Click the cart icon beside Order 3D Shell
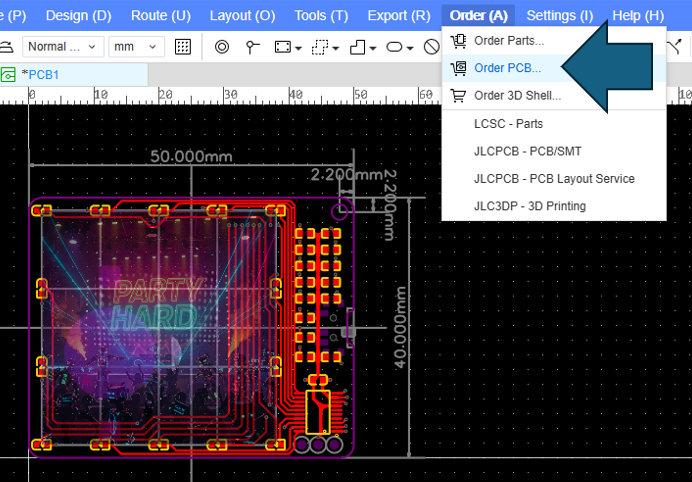 (x=459, y=95)
